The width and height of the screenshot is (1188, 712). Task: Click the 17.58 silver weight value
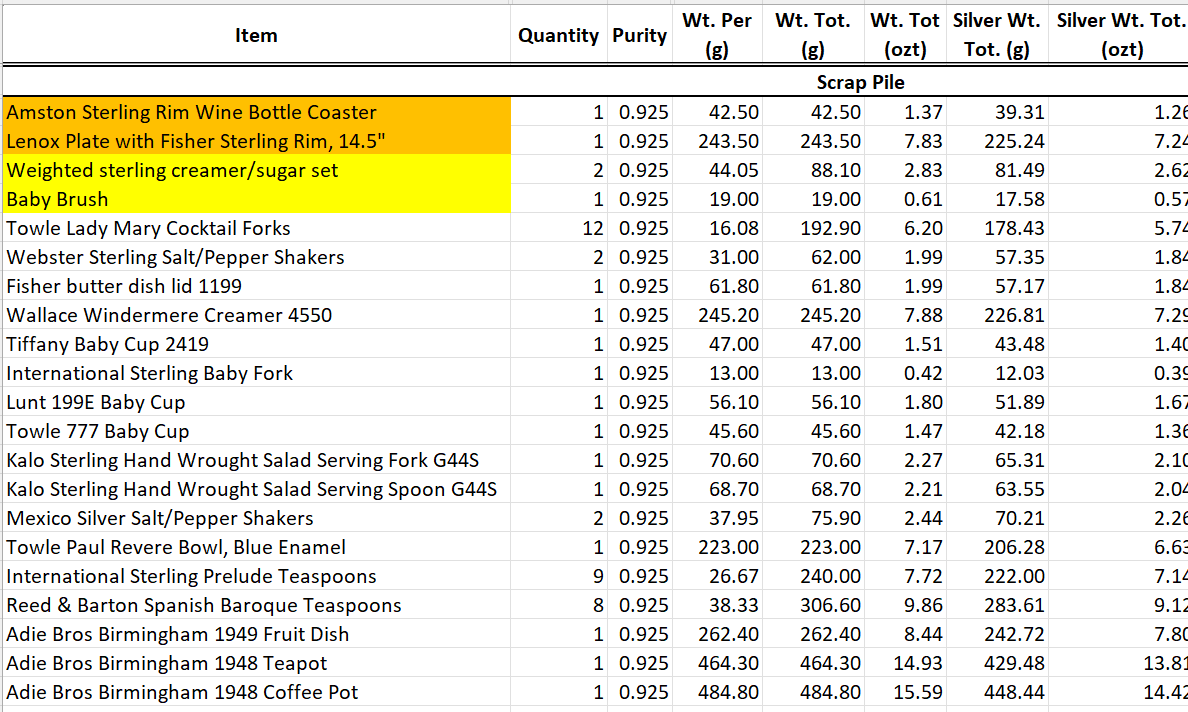pyautogui.click(x=1020, y=199)
